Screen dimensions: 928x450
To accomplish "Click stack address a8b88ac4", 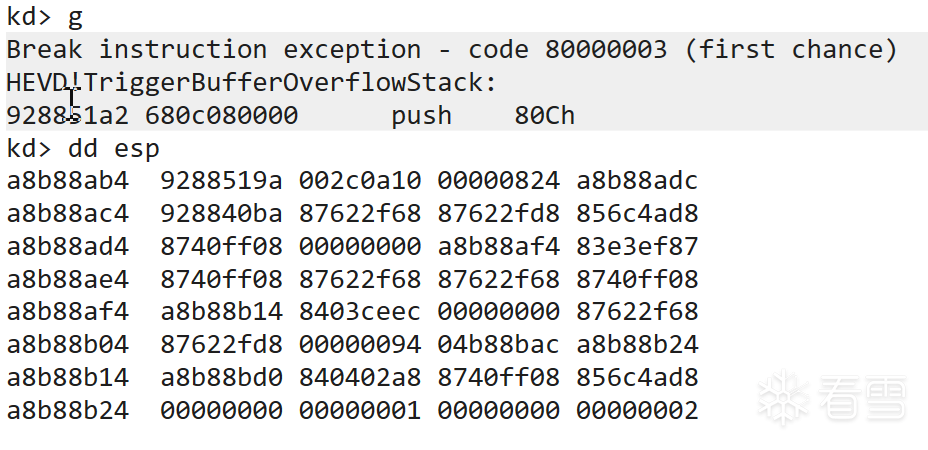I will click(67, 213).
